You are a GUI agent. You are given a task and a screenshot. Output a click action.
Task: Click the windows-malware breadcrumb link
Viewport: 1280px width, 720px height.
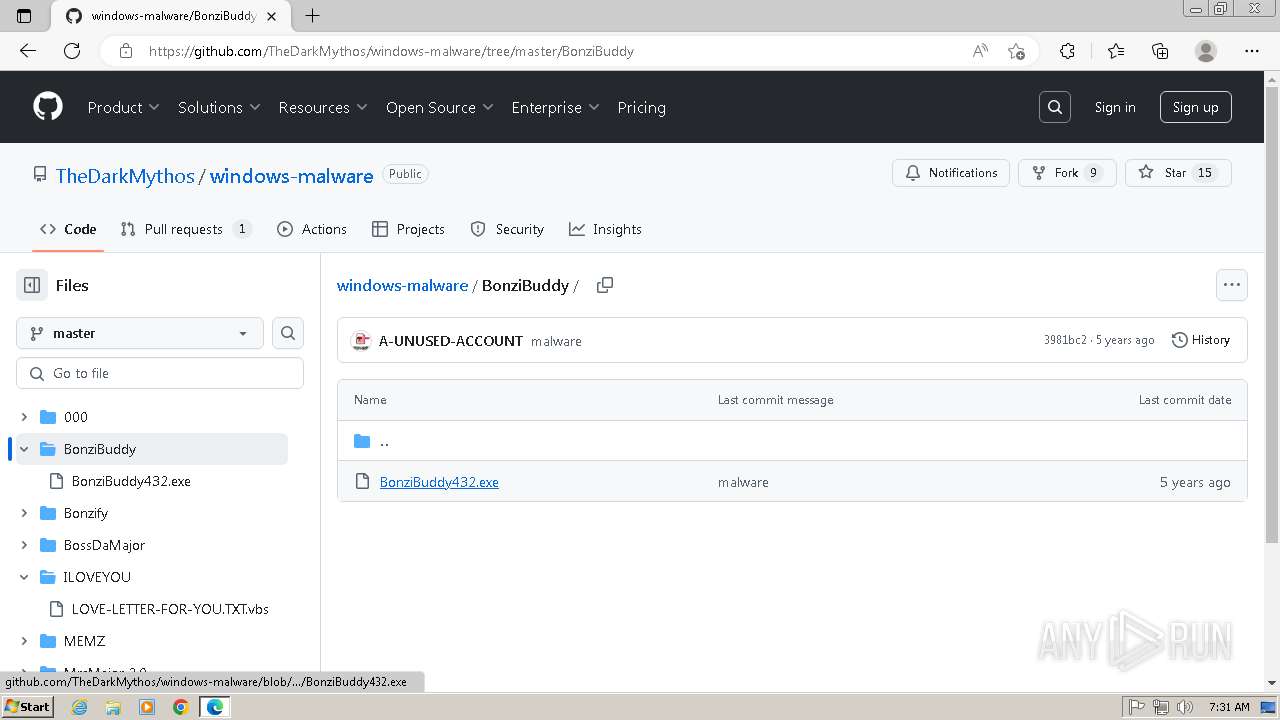(402, 285)
